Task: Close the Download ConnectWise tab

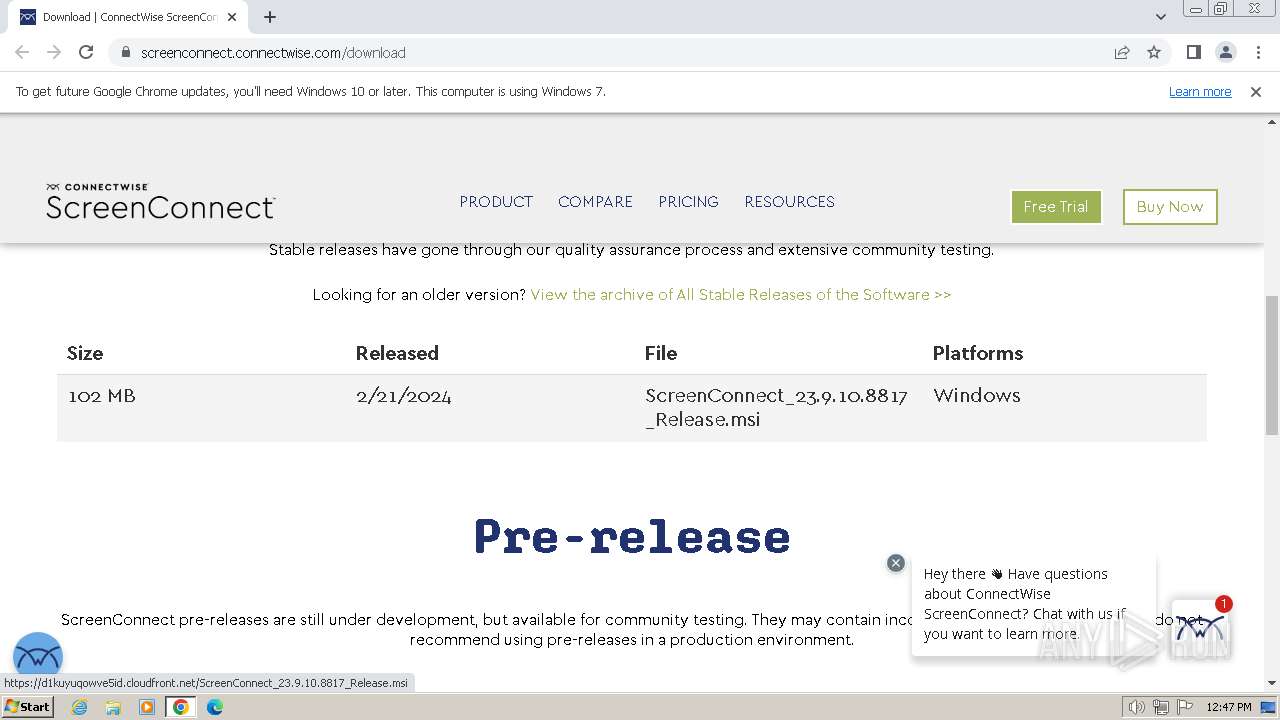Action: tap(232, 17)
